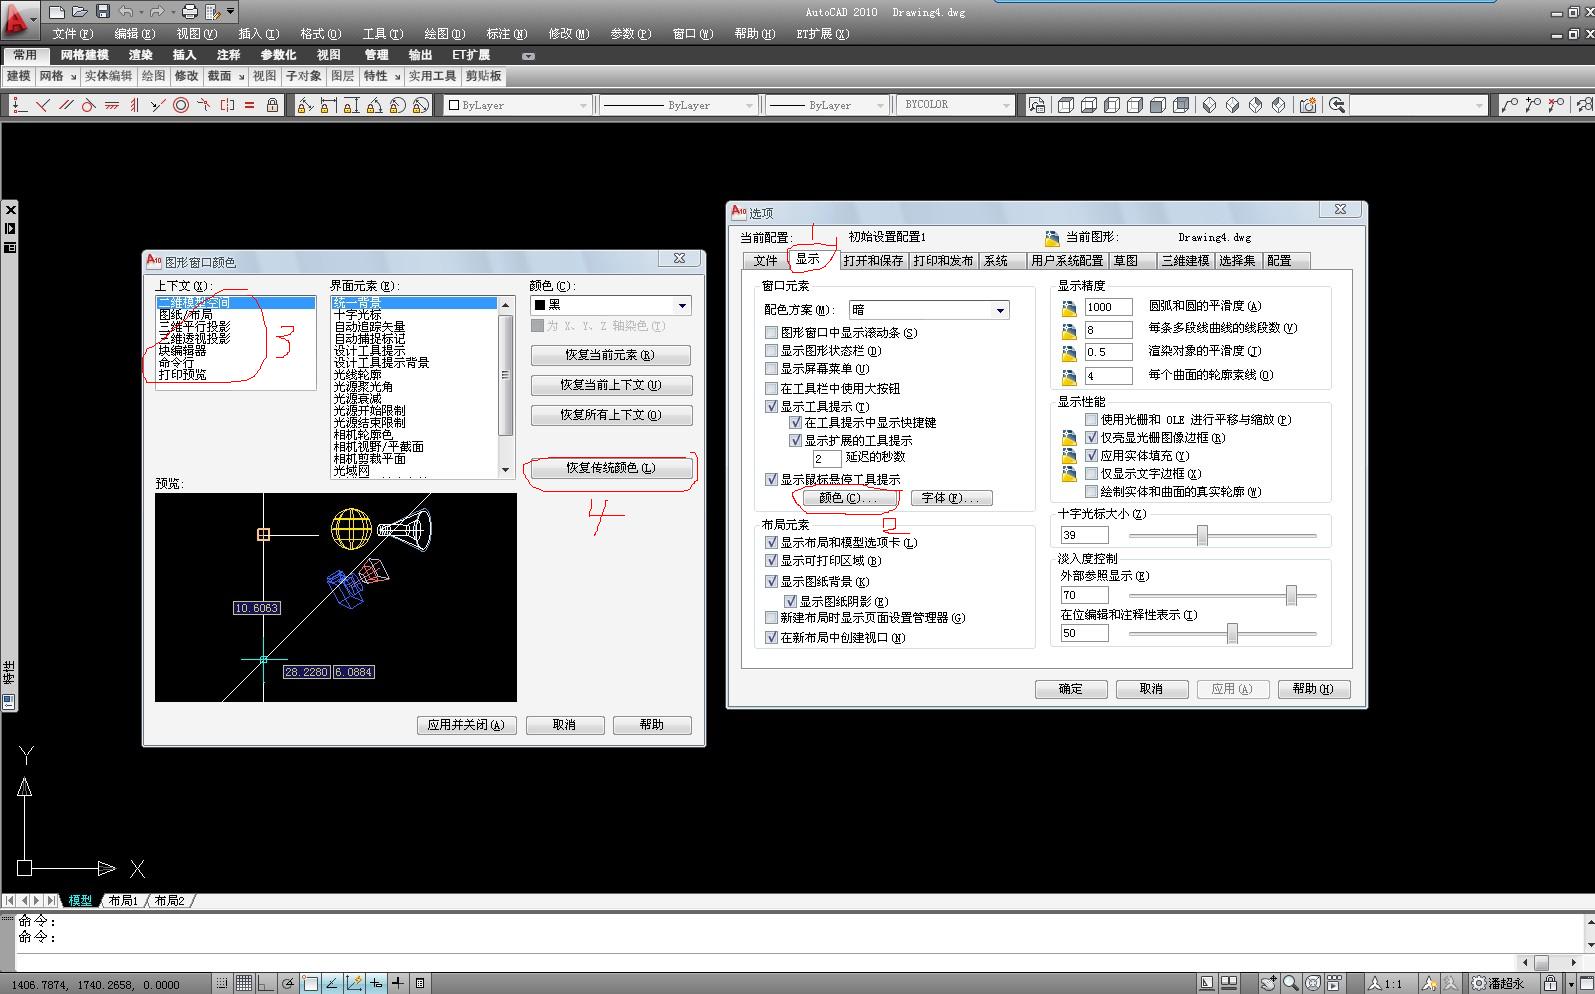Open the 格式 (Format) menu
Image resolution: width=1595 pixels, height=994 pixels.
click(320, 34)
